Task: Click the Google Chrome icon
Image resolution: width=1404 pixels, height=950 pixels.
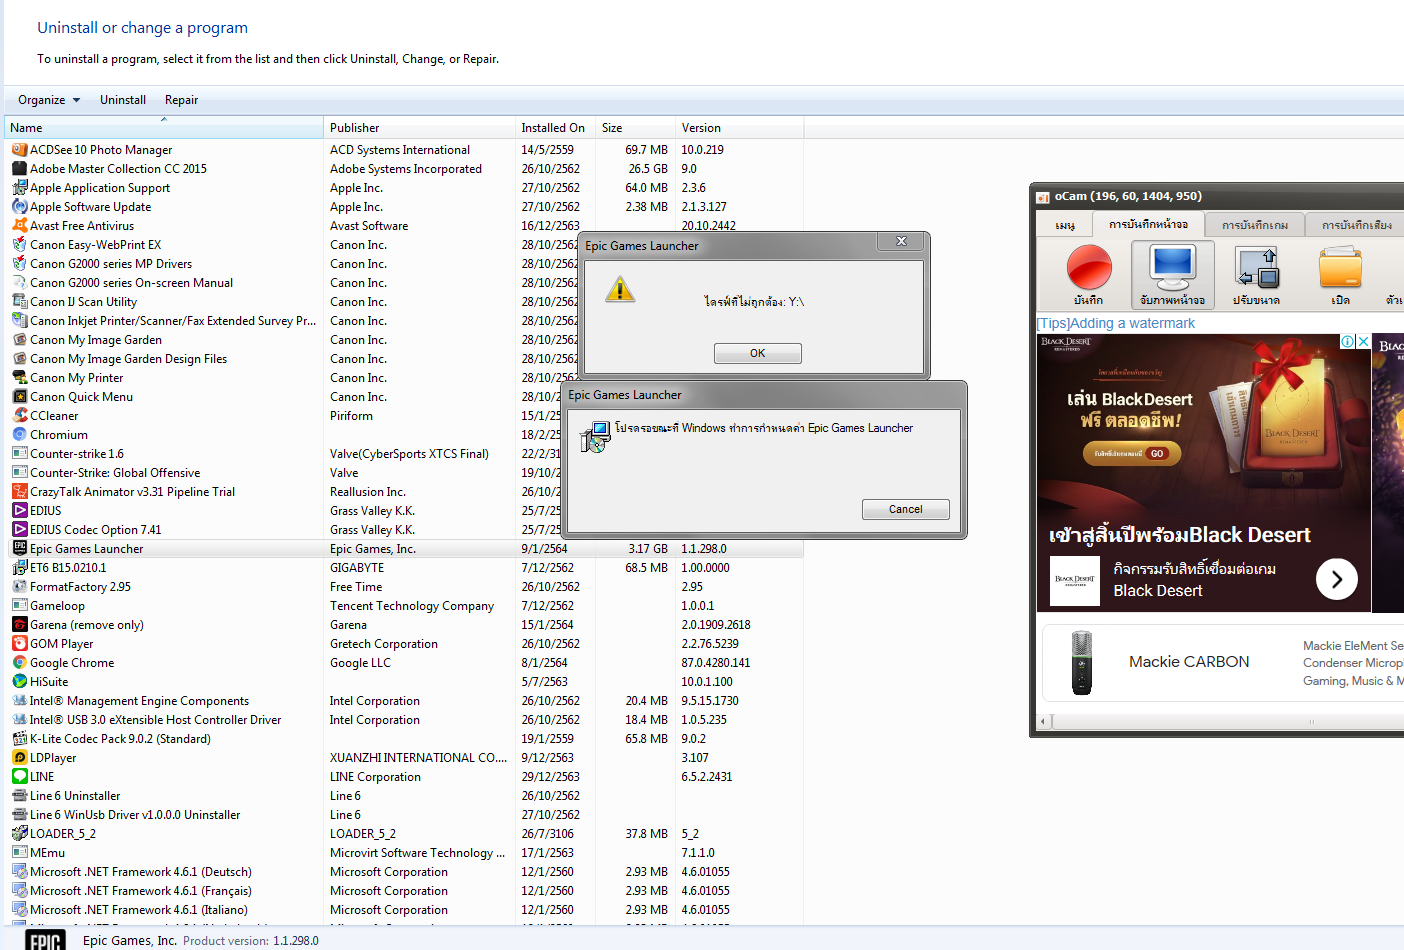Action: click(x=19, y=663)
